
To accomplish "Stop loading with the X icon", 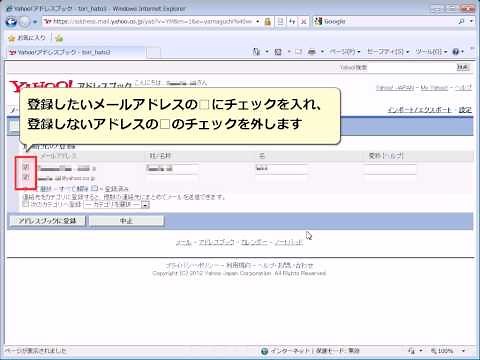I will (303, 22).
